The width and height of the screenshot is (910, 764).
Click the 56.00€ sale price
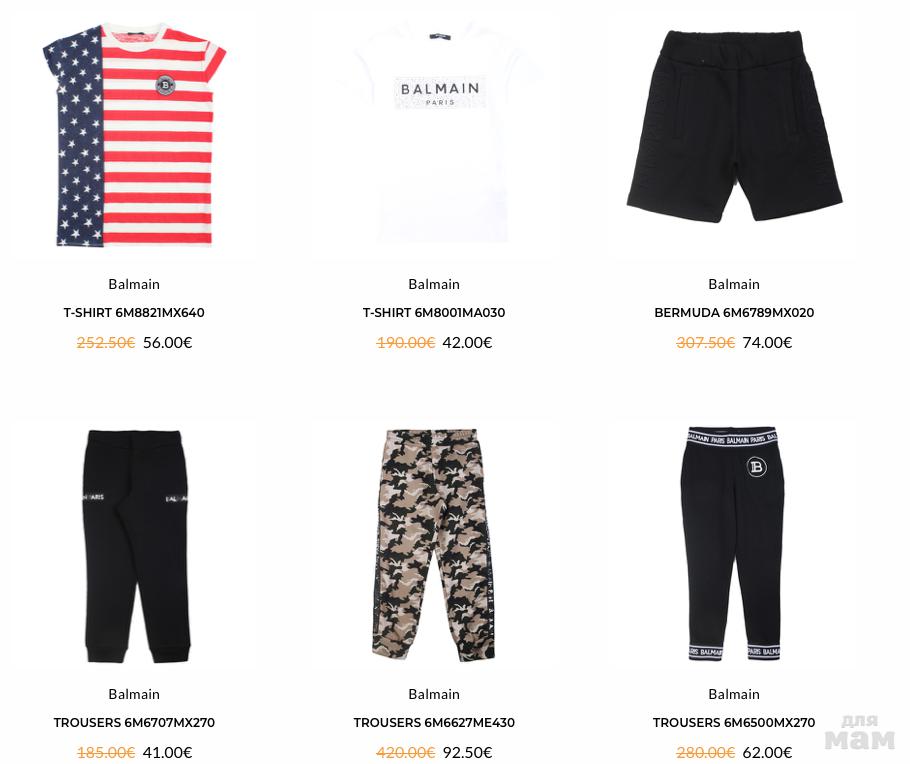coord(168,343)
